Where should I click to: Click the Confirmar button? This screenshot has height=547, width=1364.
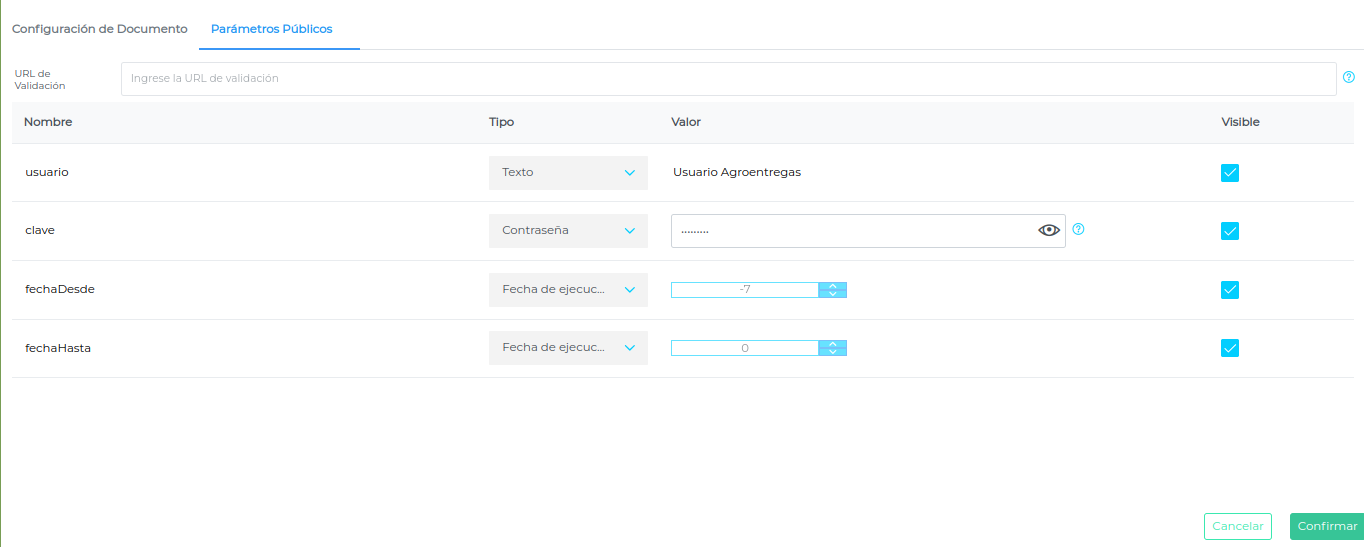pyautogui.click(x=1327, y=526)
